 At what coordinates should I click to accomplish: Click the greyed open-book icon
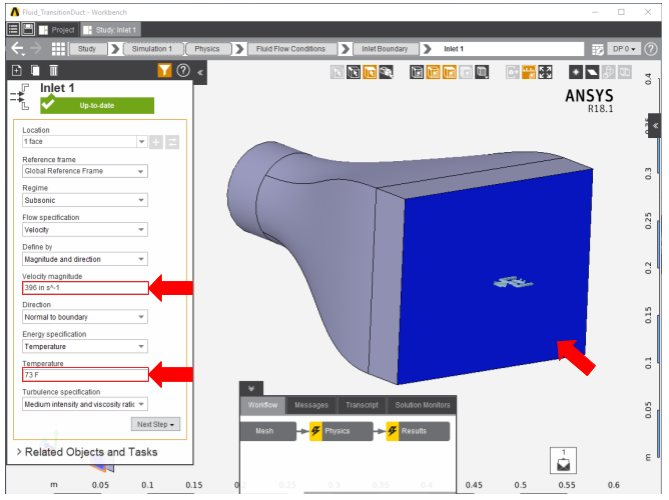pyautogui.click(x=624, y=72)
